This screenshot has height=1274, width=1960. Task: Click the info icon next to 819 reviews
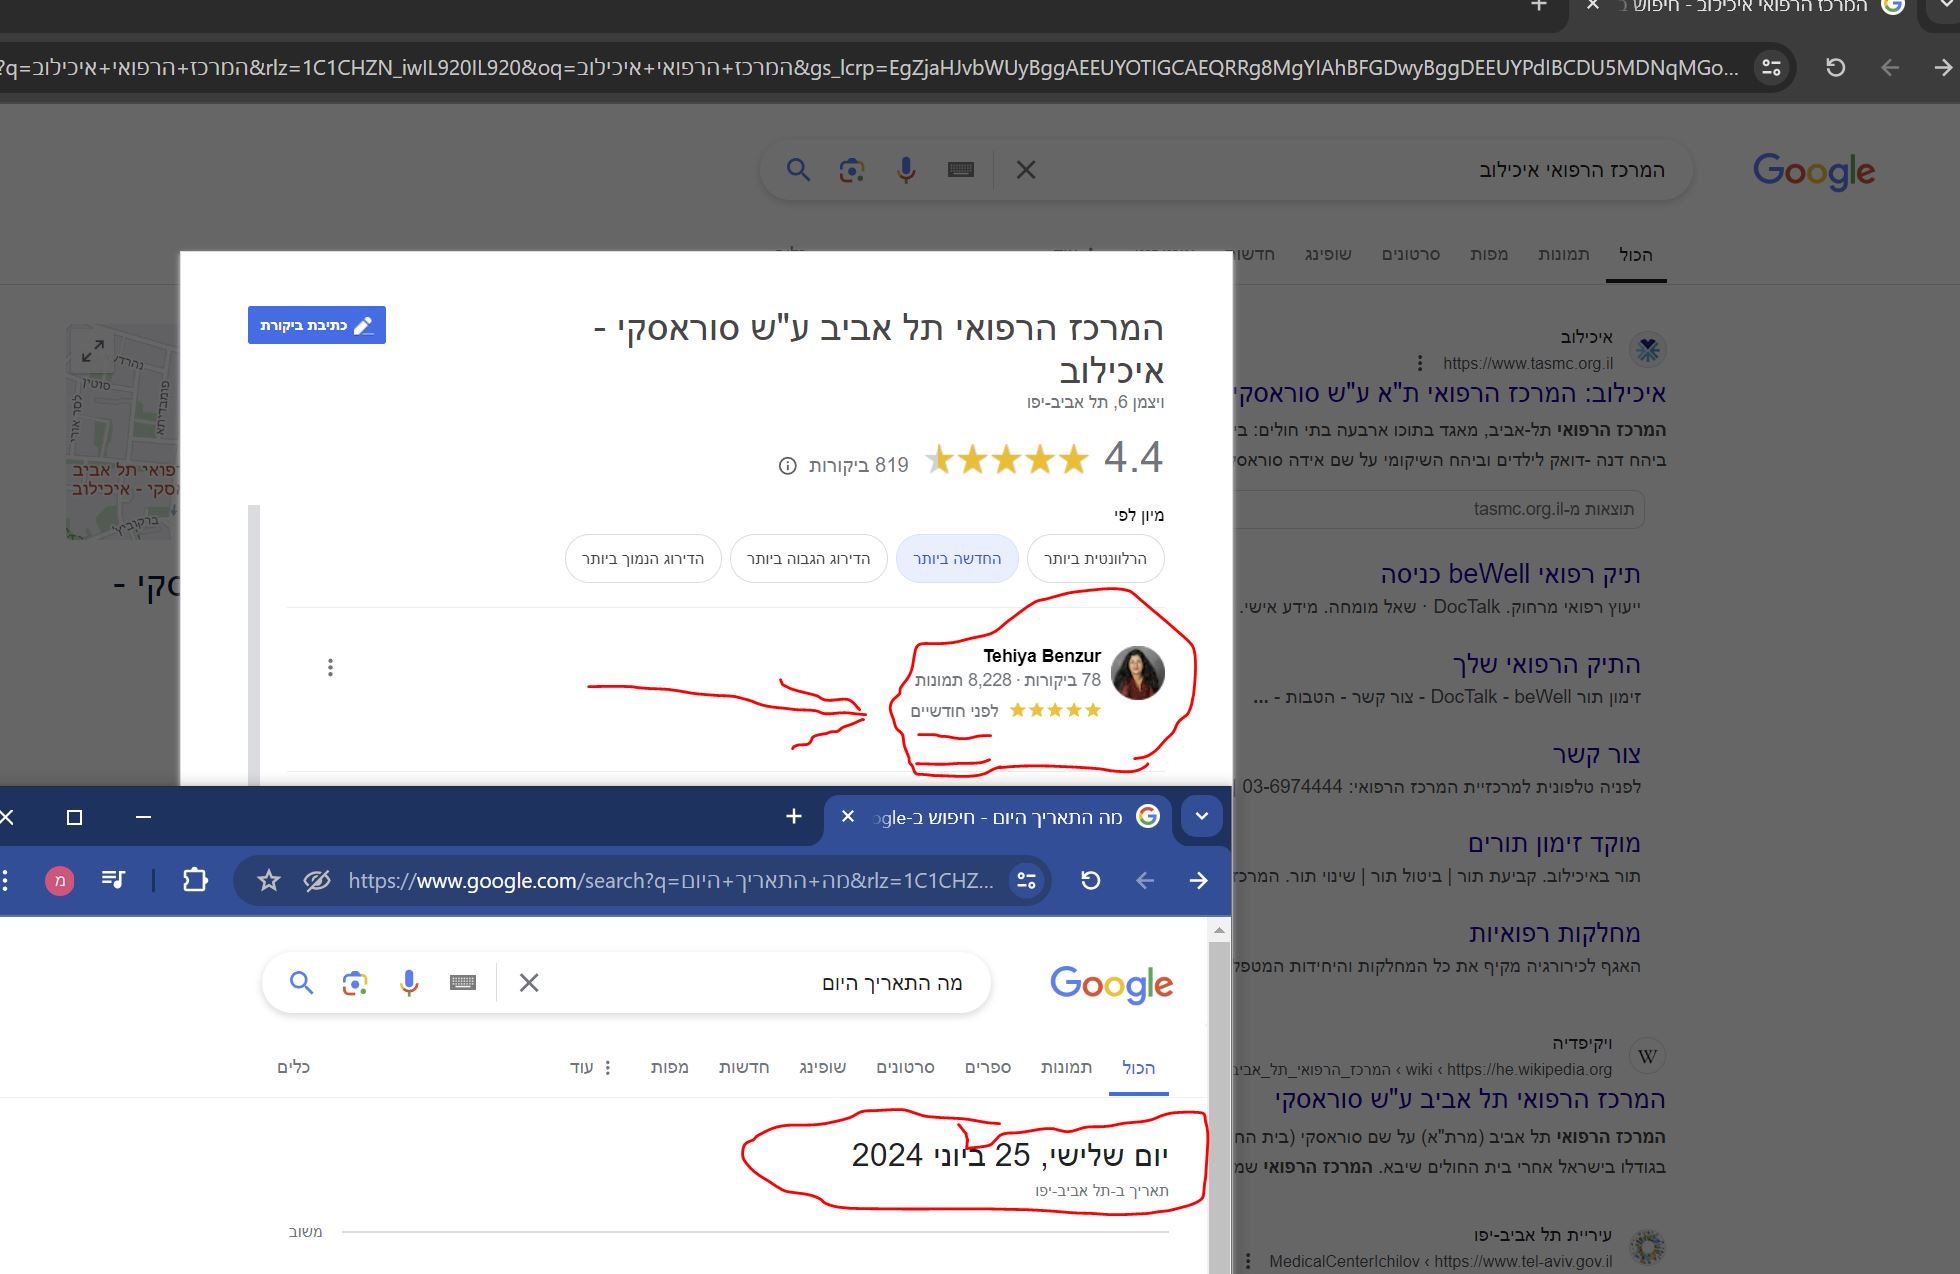tap(787, 465)
